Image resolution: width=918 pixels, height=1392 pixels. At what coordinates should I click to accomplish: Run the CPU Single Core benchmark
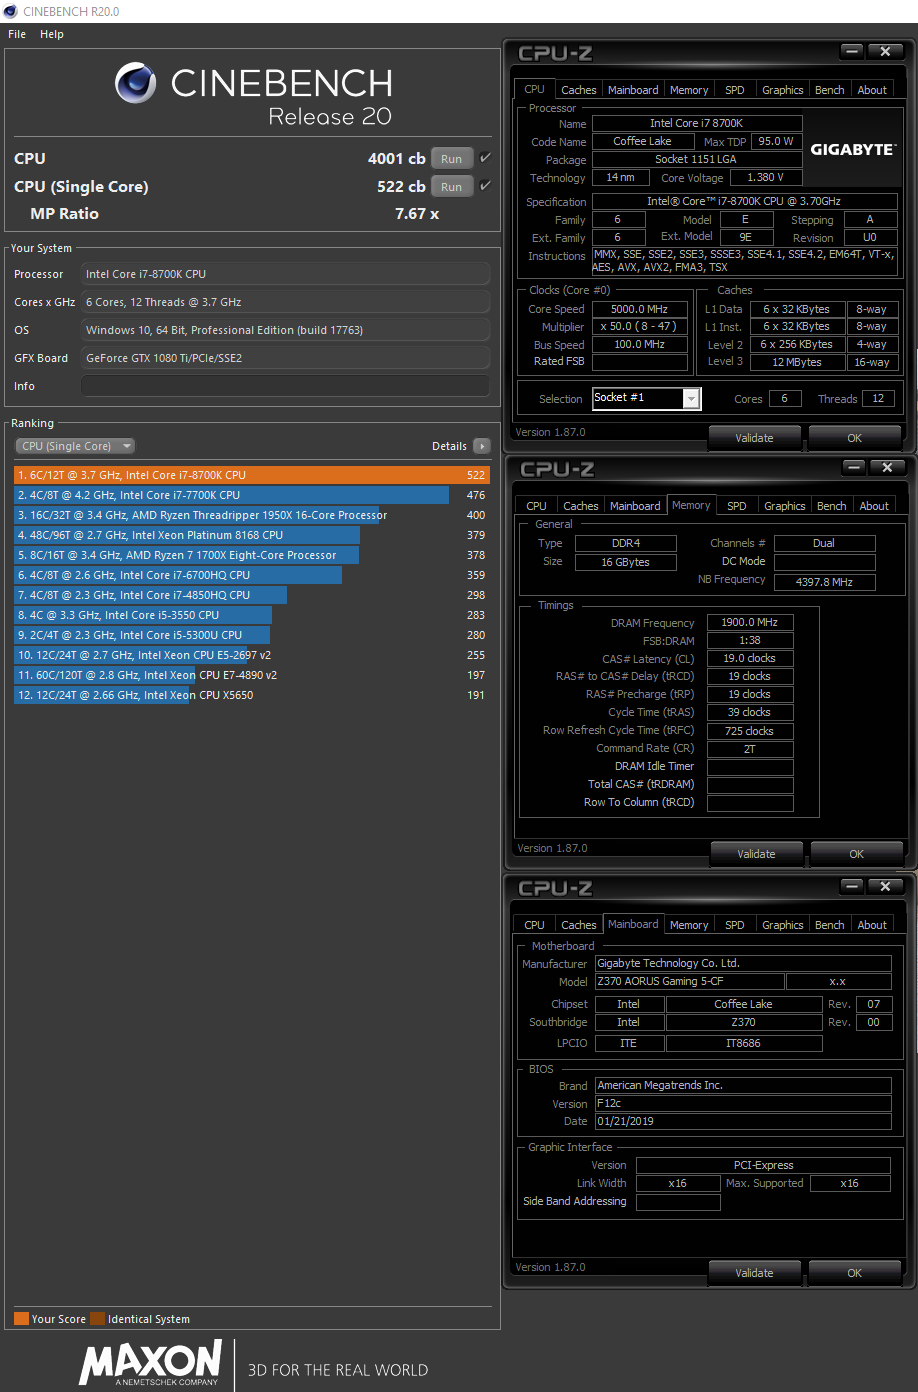point(451,187)
